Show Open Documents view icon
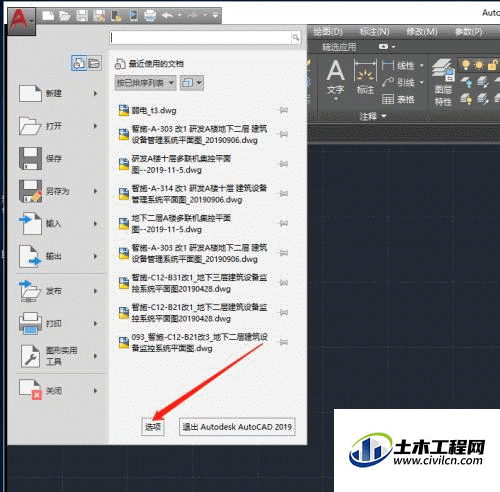Screen dimensions: 500x492 [94, 63]
